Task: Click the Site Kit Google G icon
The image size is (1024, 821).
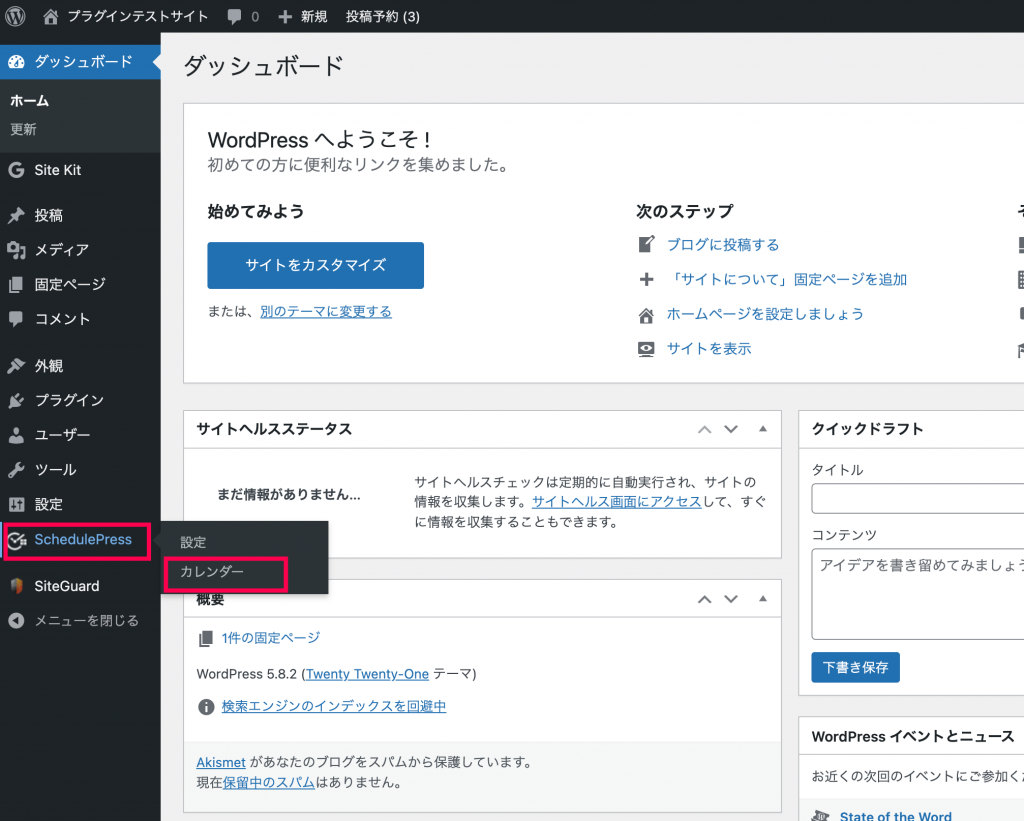Action: coord(16,170)
